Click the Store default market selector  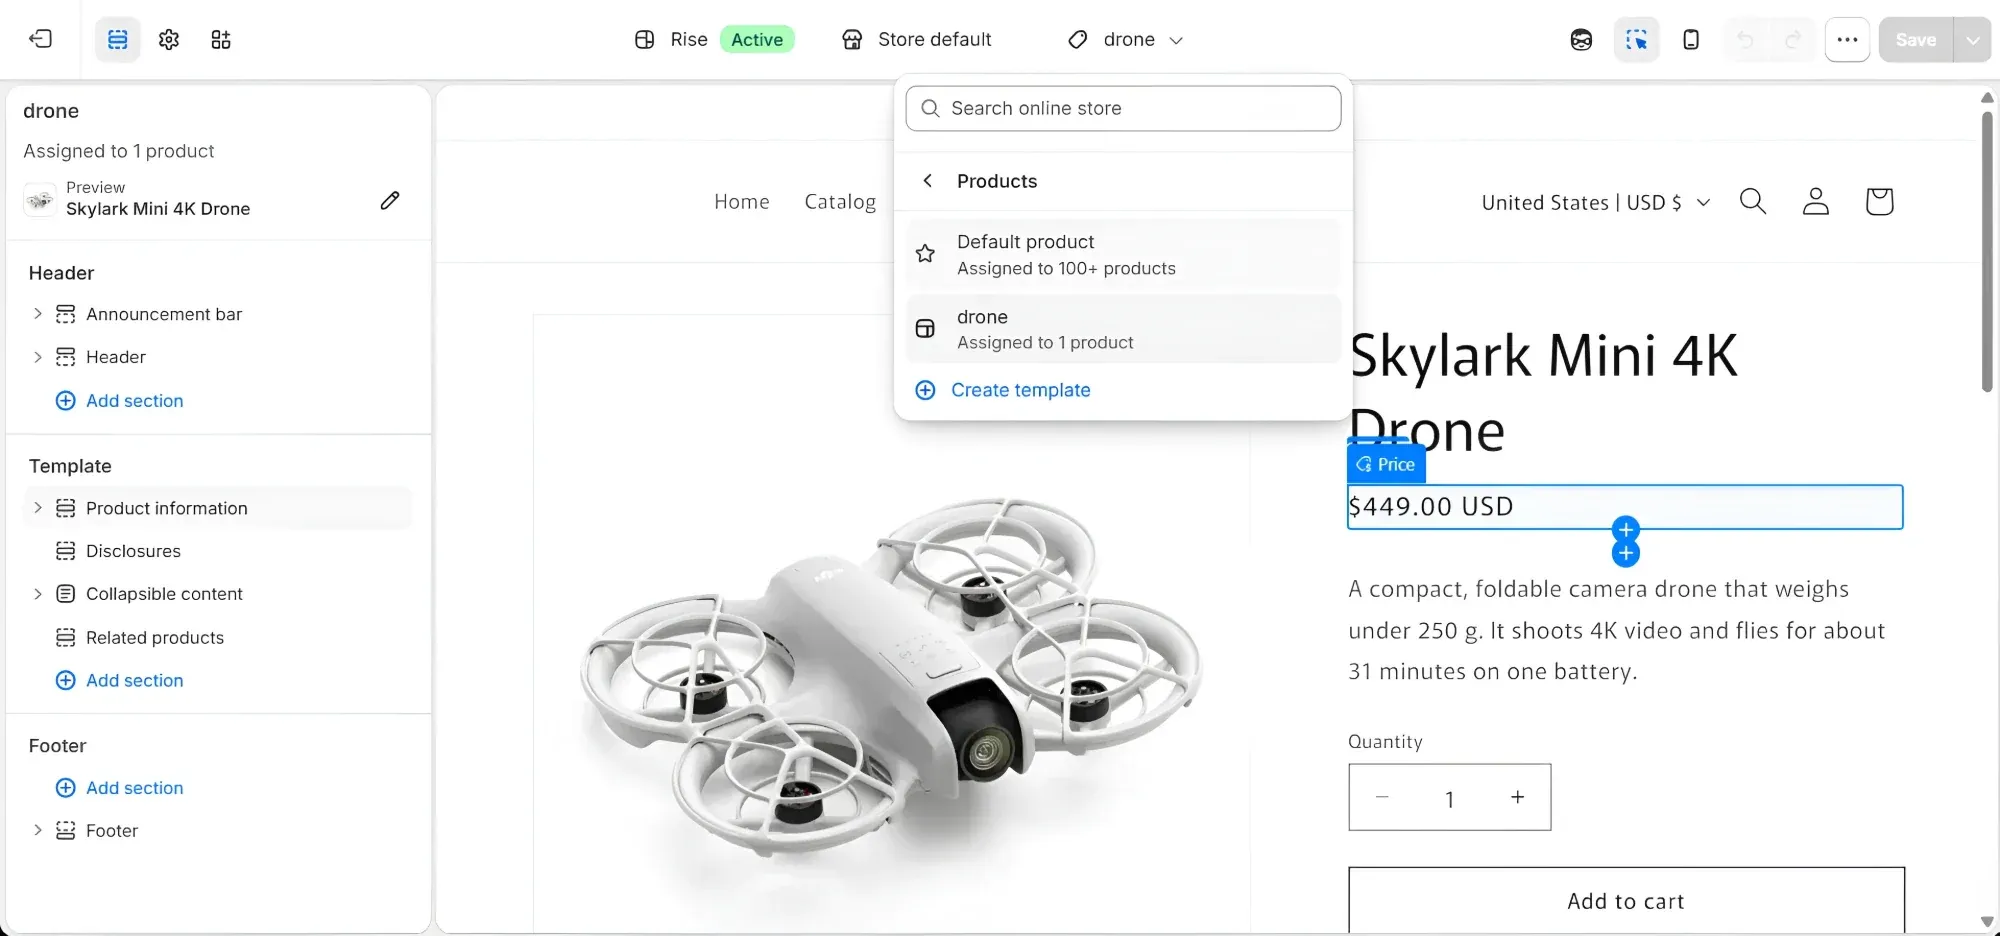917,40
